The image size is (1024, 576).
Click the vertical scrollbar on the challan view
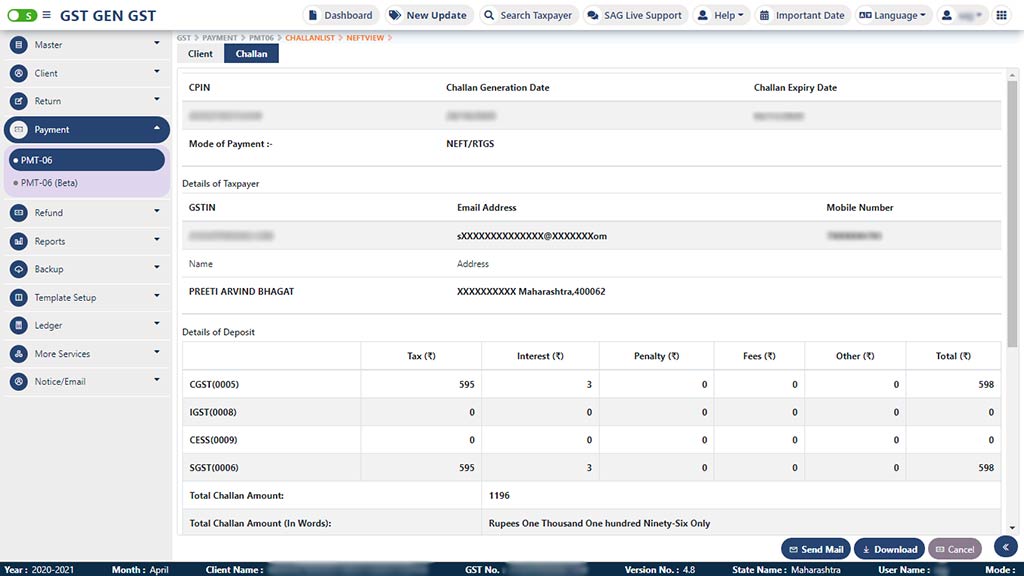1011,200
